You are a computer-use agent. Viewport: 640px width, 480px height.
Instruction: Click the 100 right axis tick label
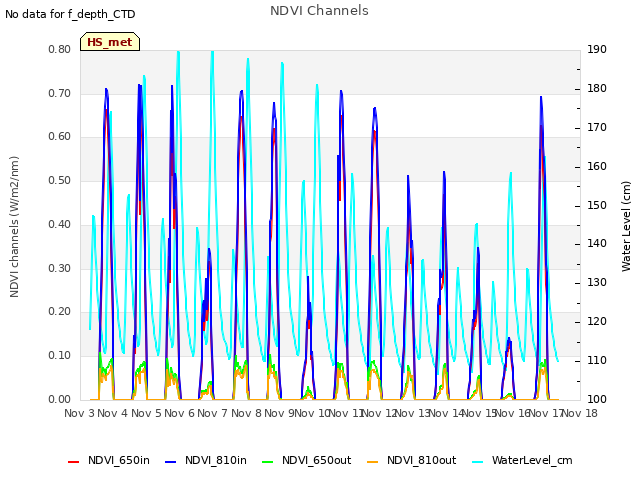tap(597, 400)
